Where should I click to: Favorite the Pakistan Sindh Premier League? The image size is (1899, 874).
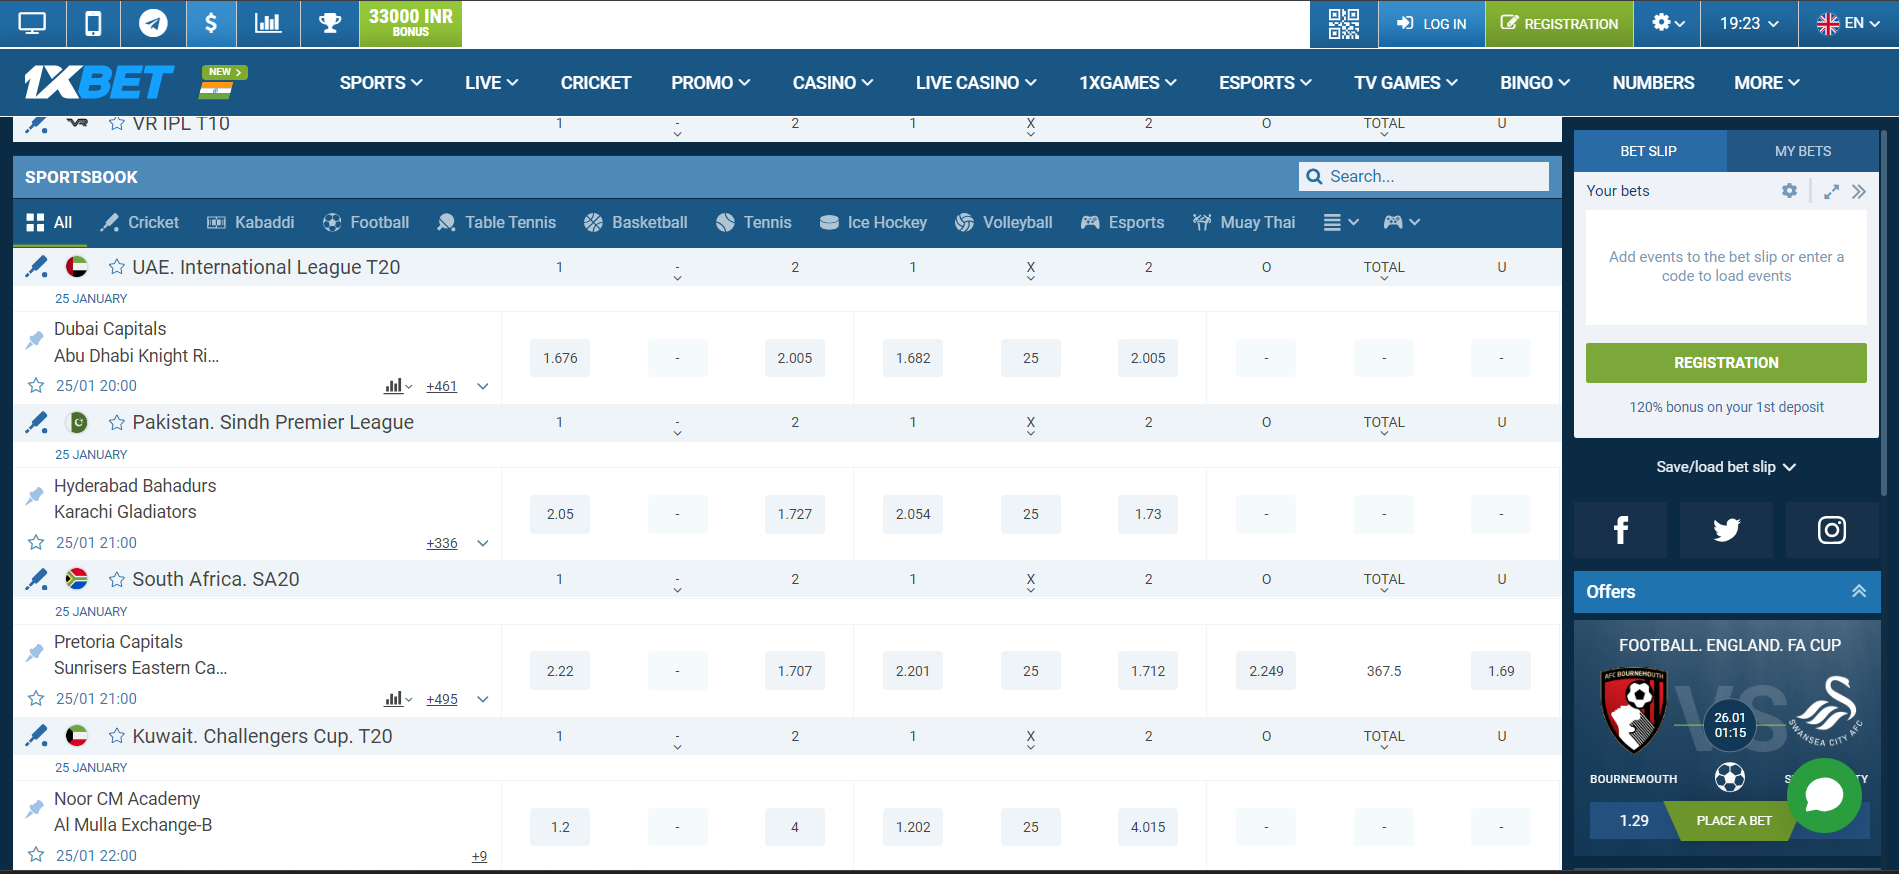[x=117, y=423]
